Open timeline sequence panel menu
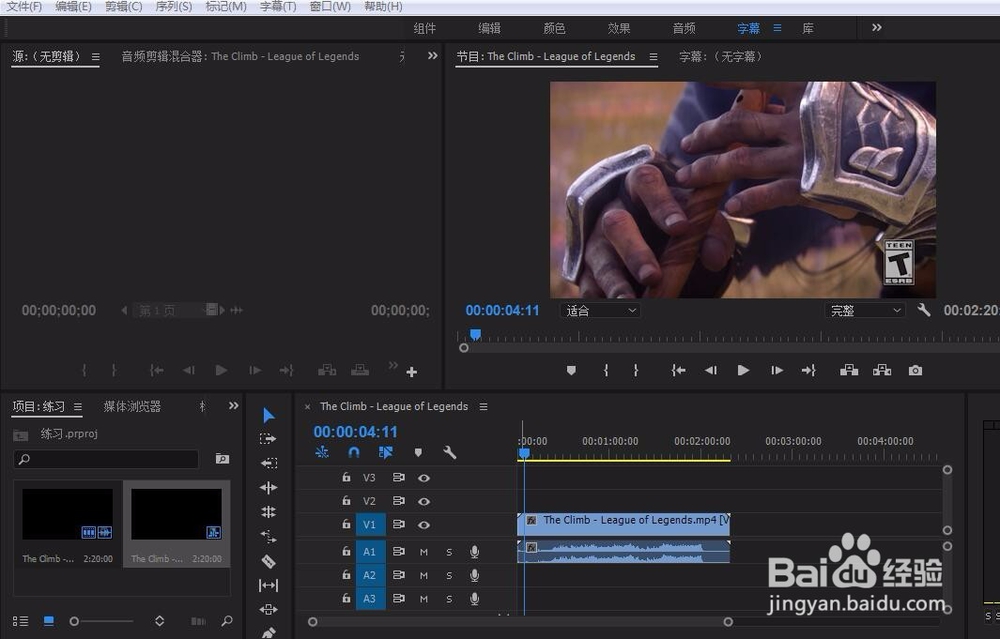 coord(483,407)
